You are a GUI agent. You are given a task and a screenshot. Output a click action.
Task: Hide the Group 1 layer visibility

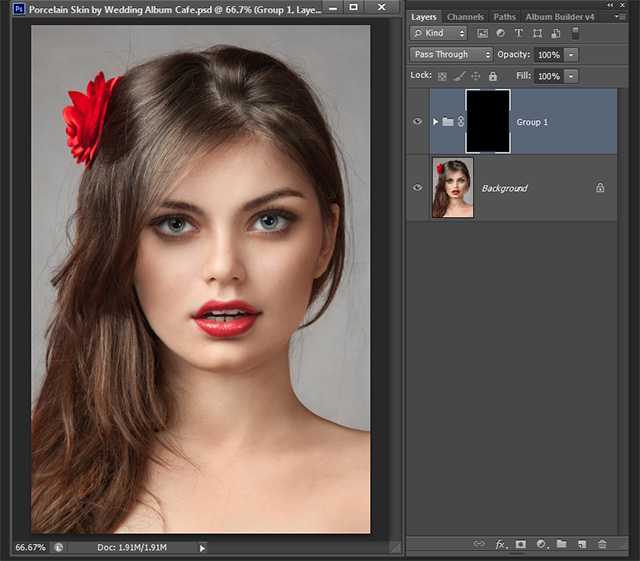point(418,122)
